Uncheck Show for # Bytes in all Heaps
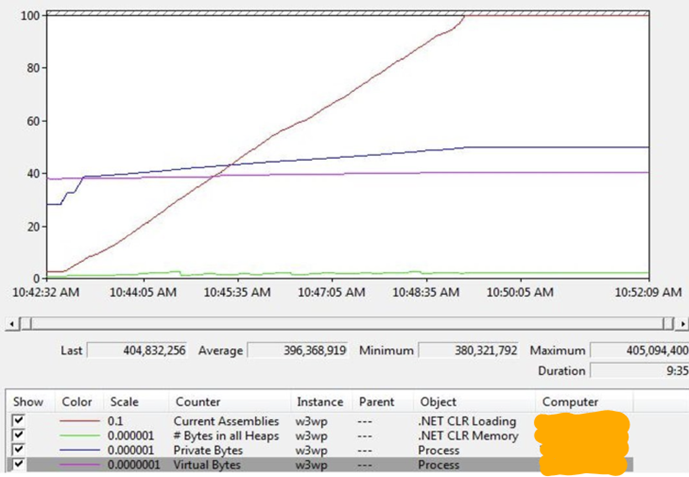689x477 pixels. [x=18, y=435]
